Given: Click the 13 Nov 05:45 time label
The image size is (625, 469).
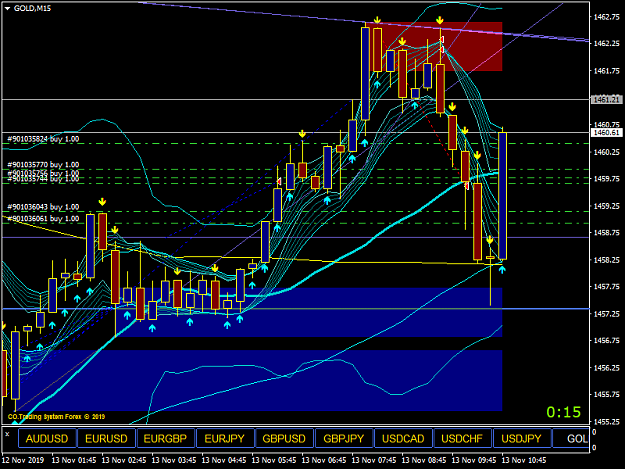Looking at the screenshot, I should (x=274, y=460).
